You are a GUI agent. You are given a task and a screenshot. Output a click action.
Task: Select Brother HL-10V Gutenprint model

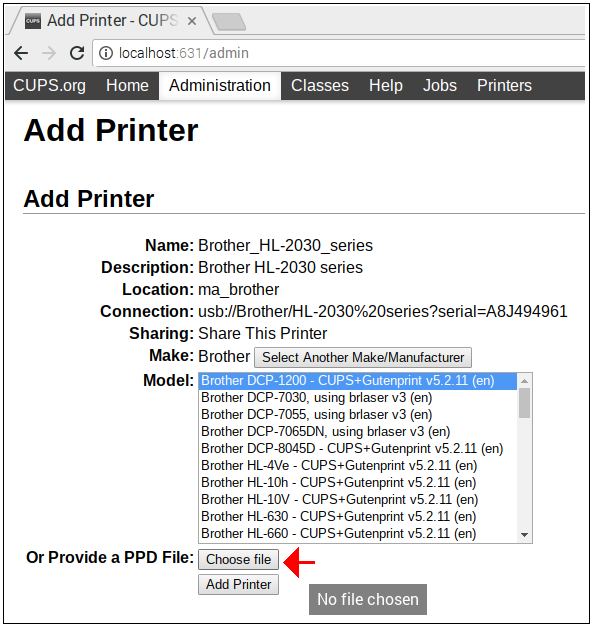358,499
